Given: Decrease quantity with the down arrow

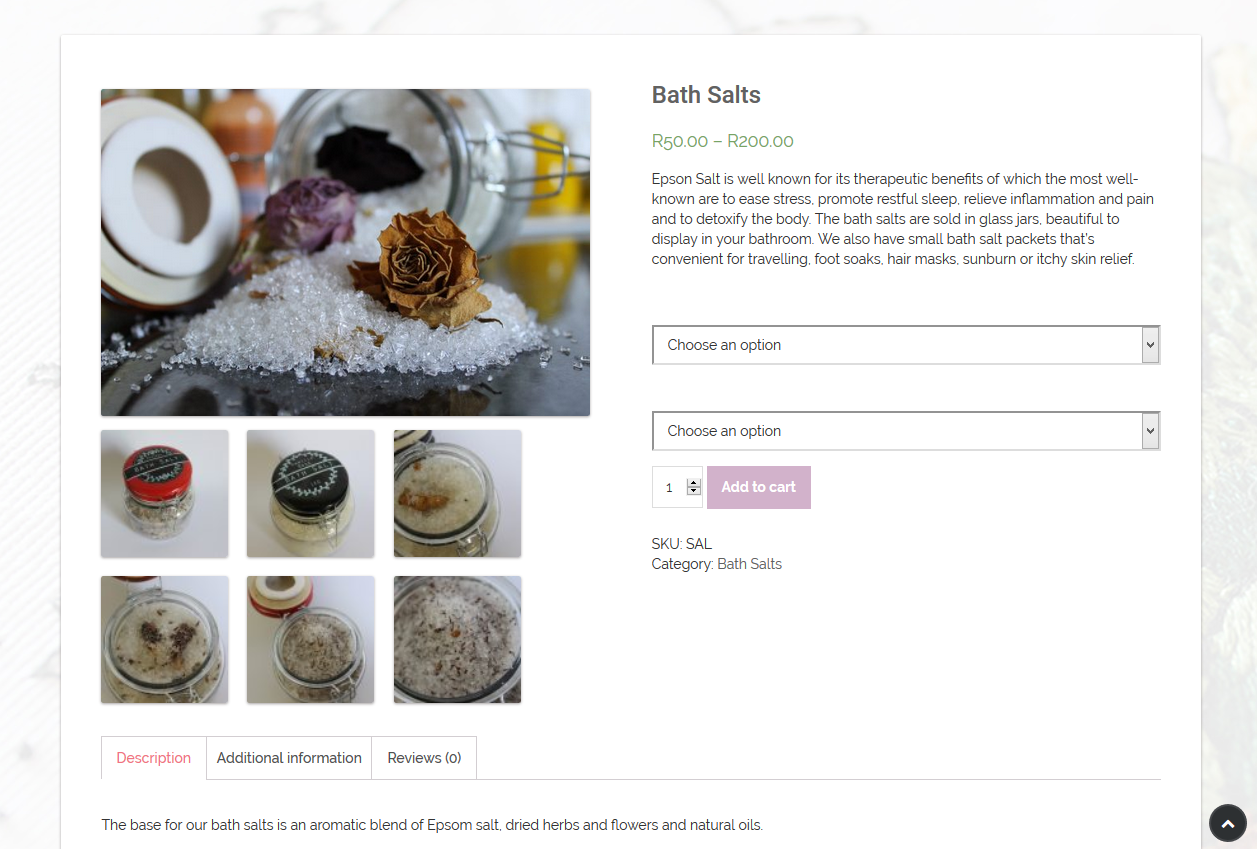Looking at the screenshot, I should click(694, 491).
